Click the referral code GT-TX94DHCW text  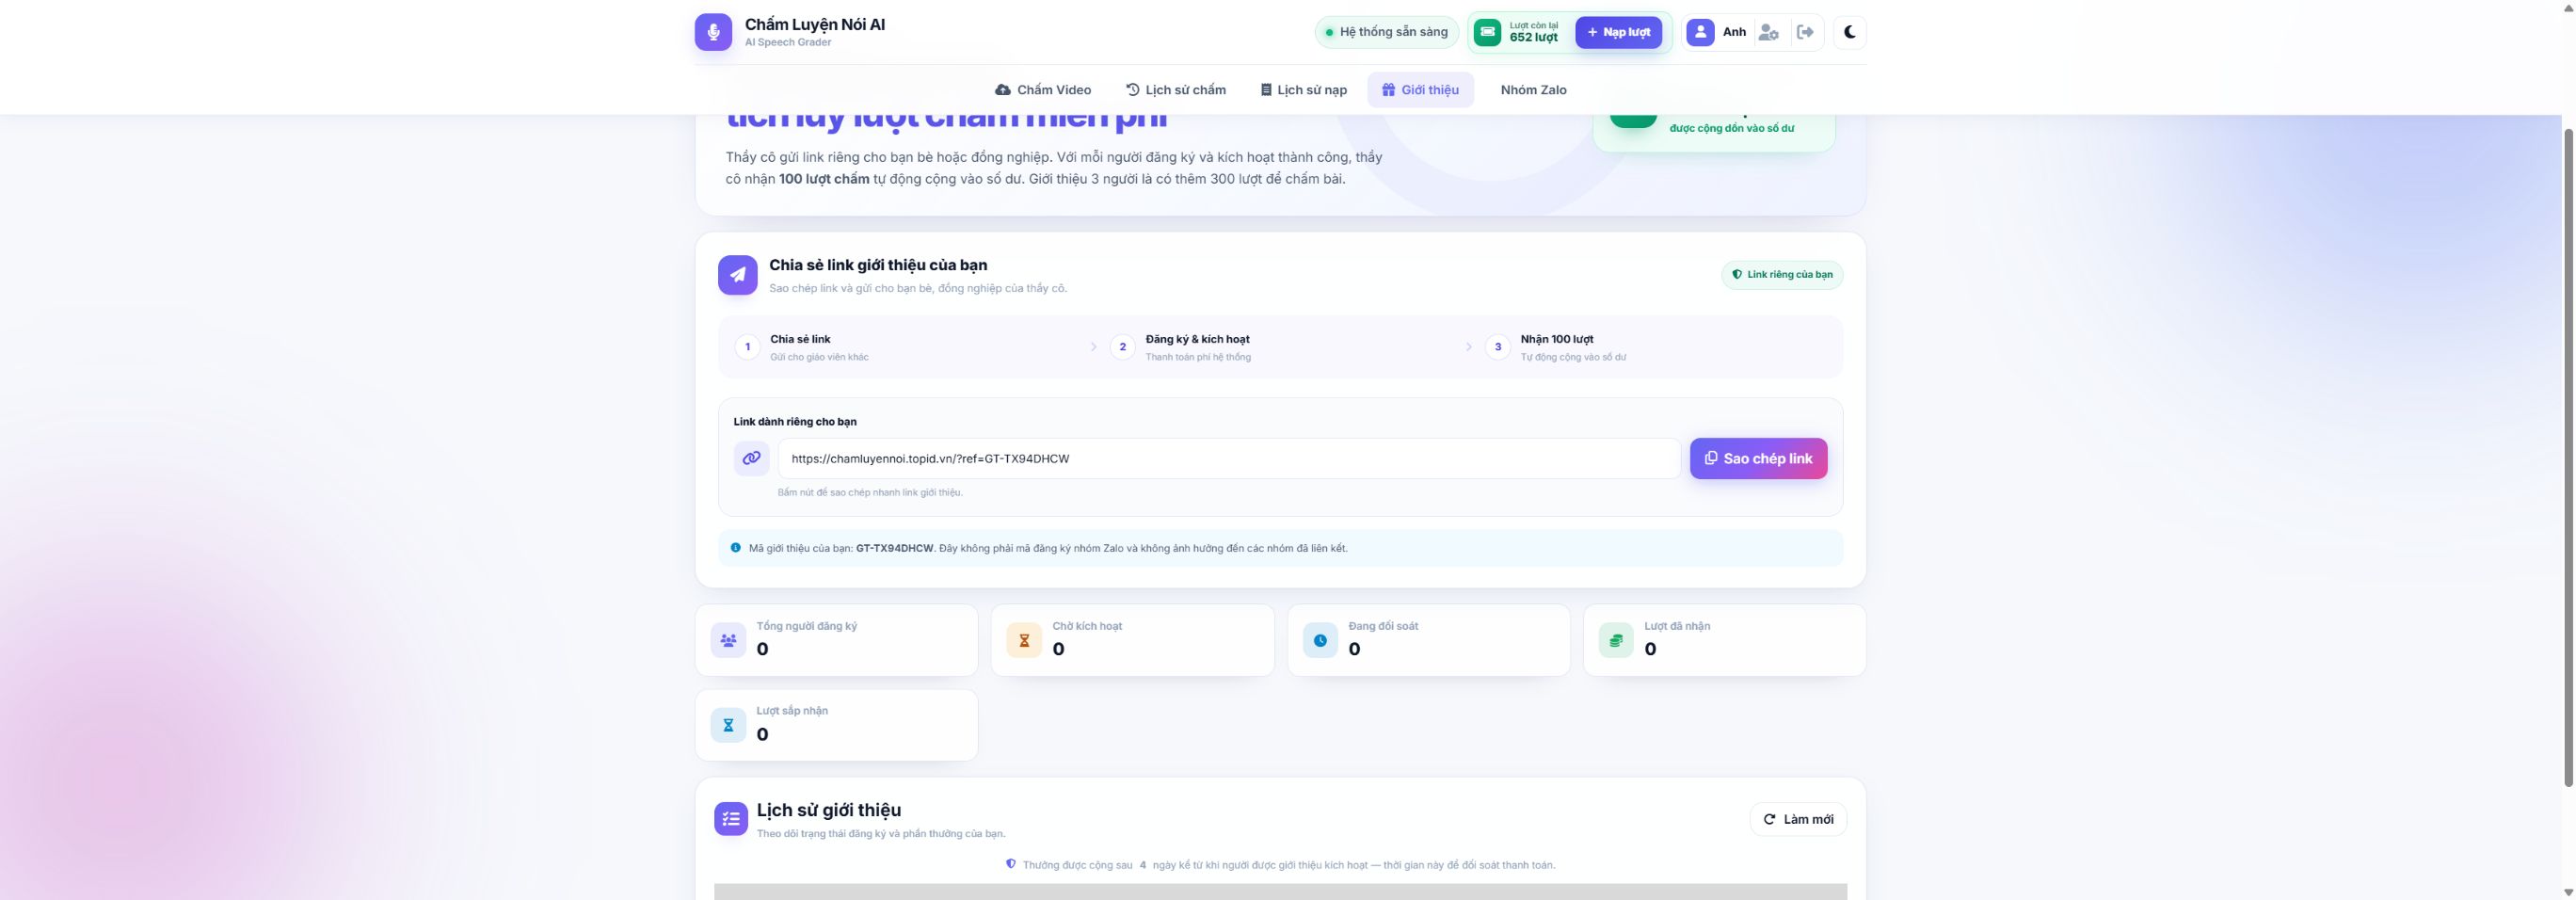coord(894,548)
